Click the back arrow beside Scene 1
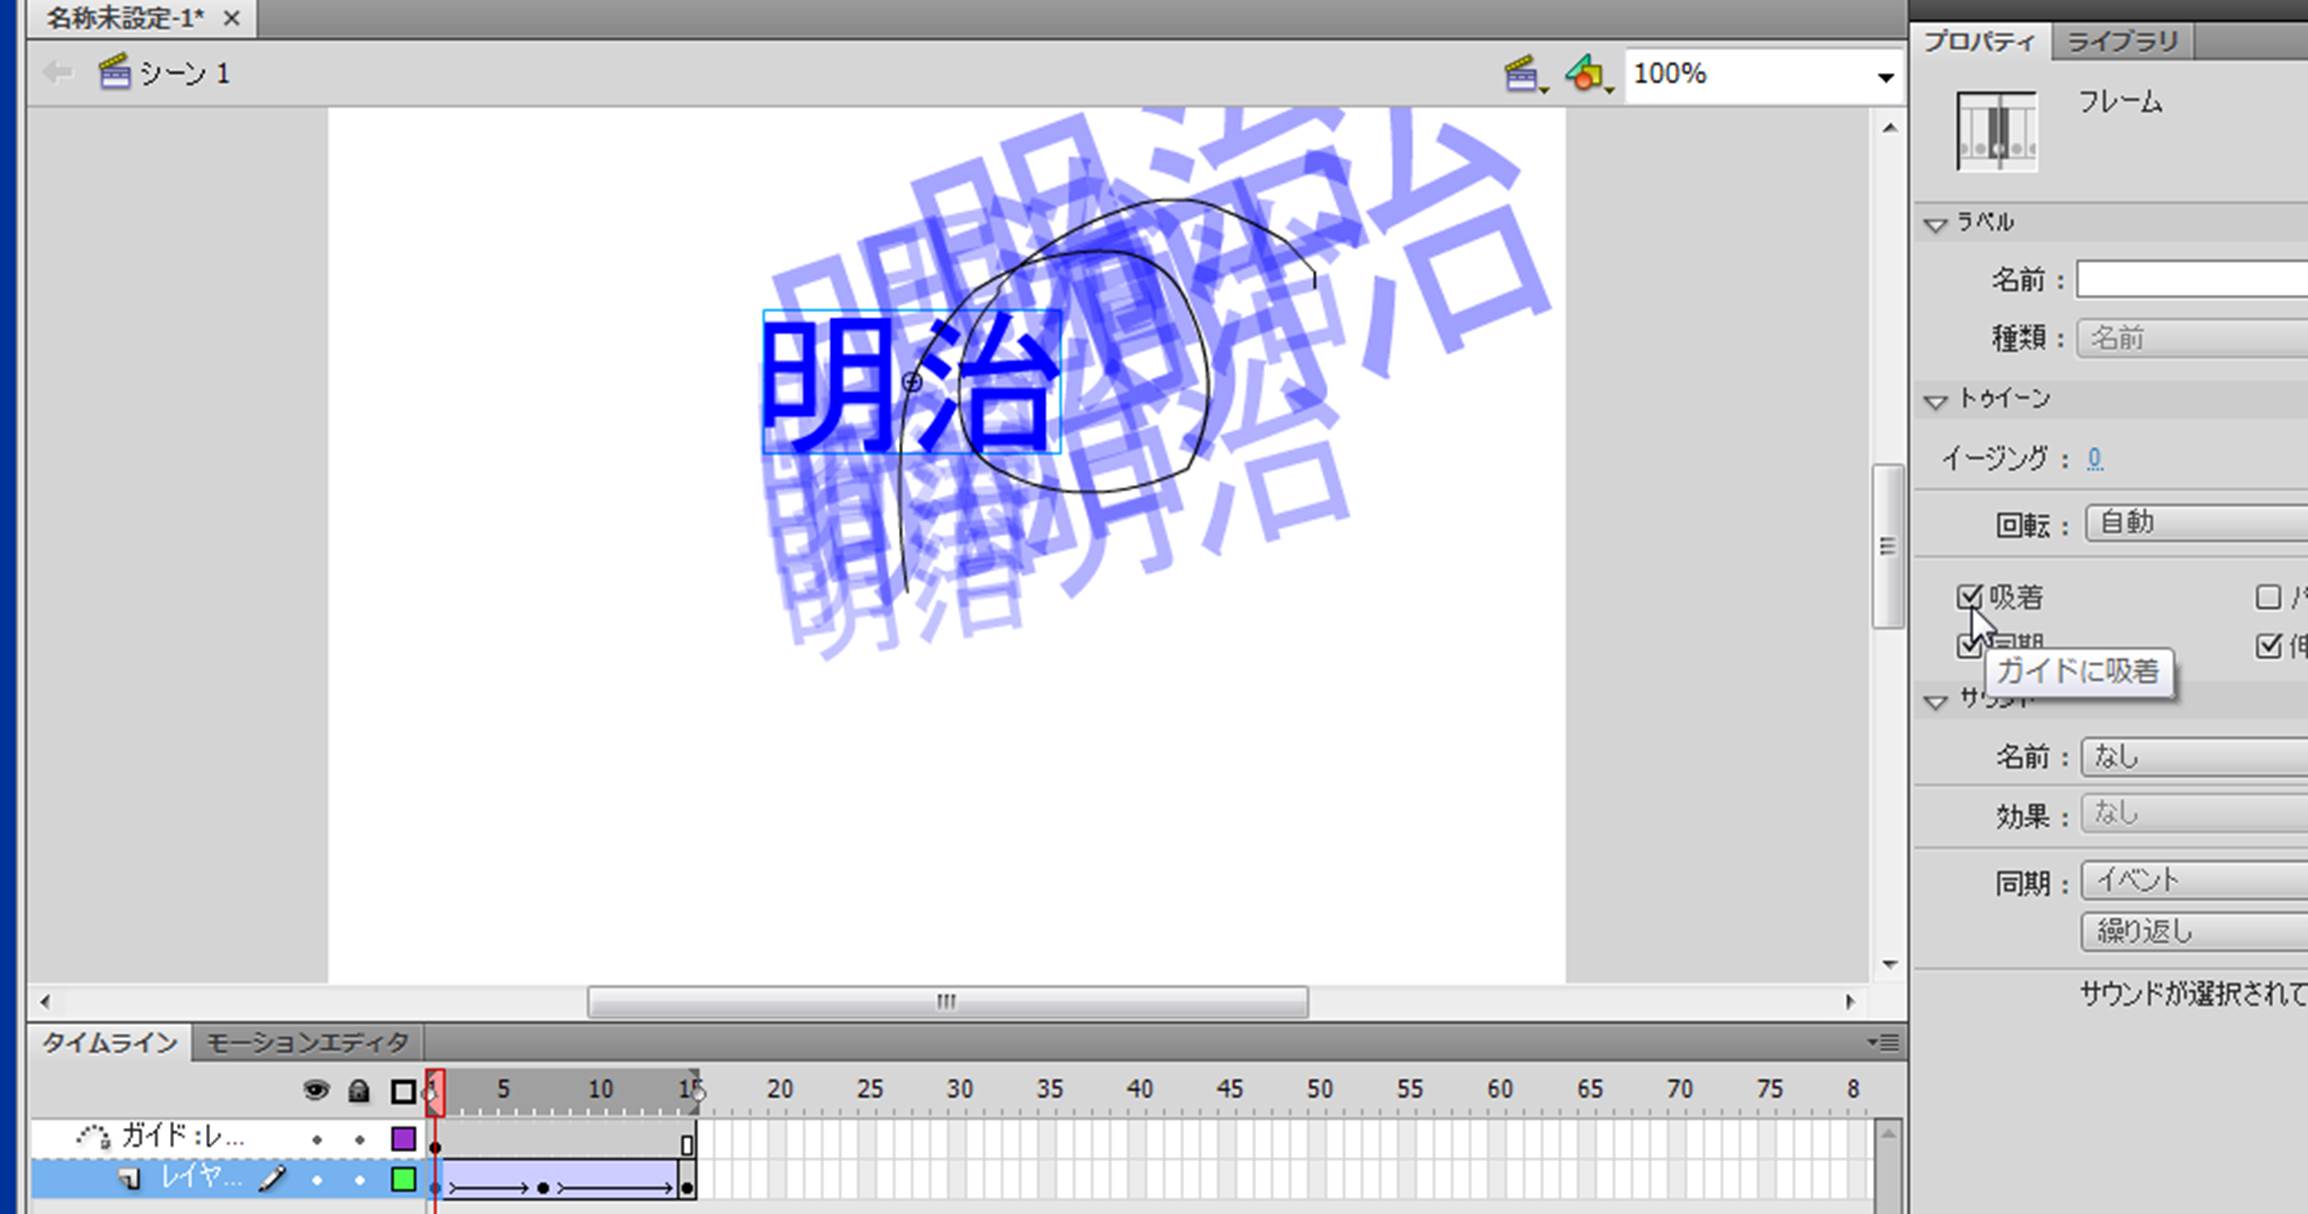 tap(58, 73)
